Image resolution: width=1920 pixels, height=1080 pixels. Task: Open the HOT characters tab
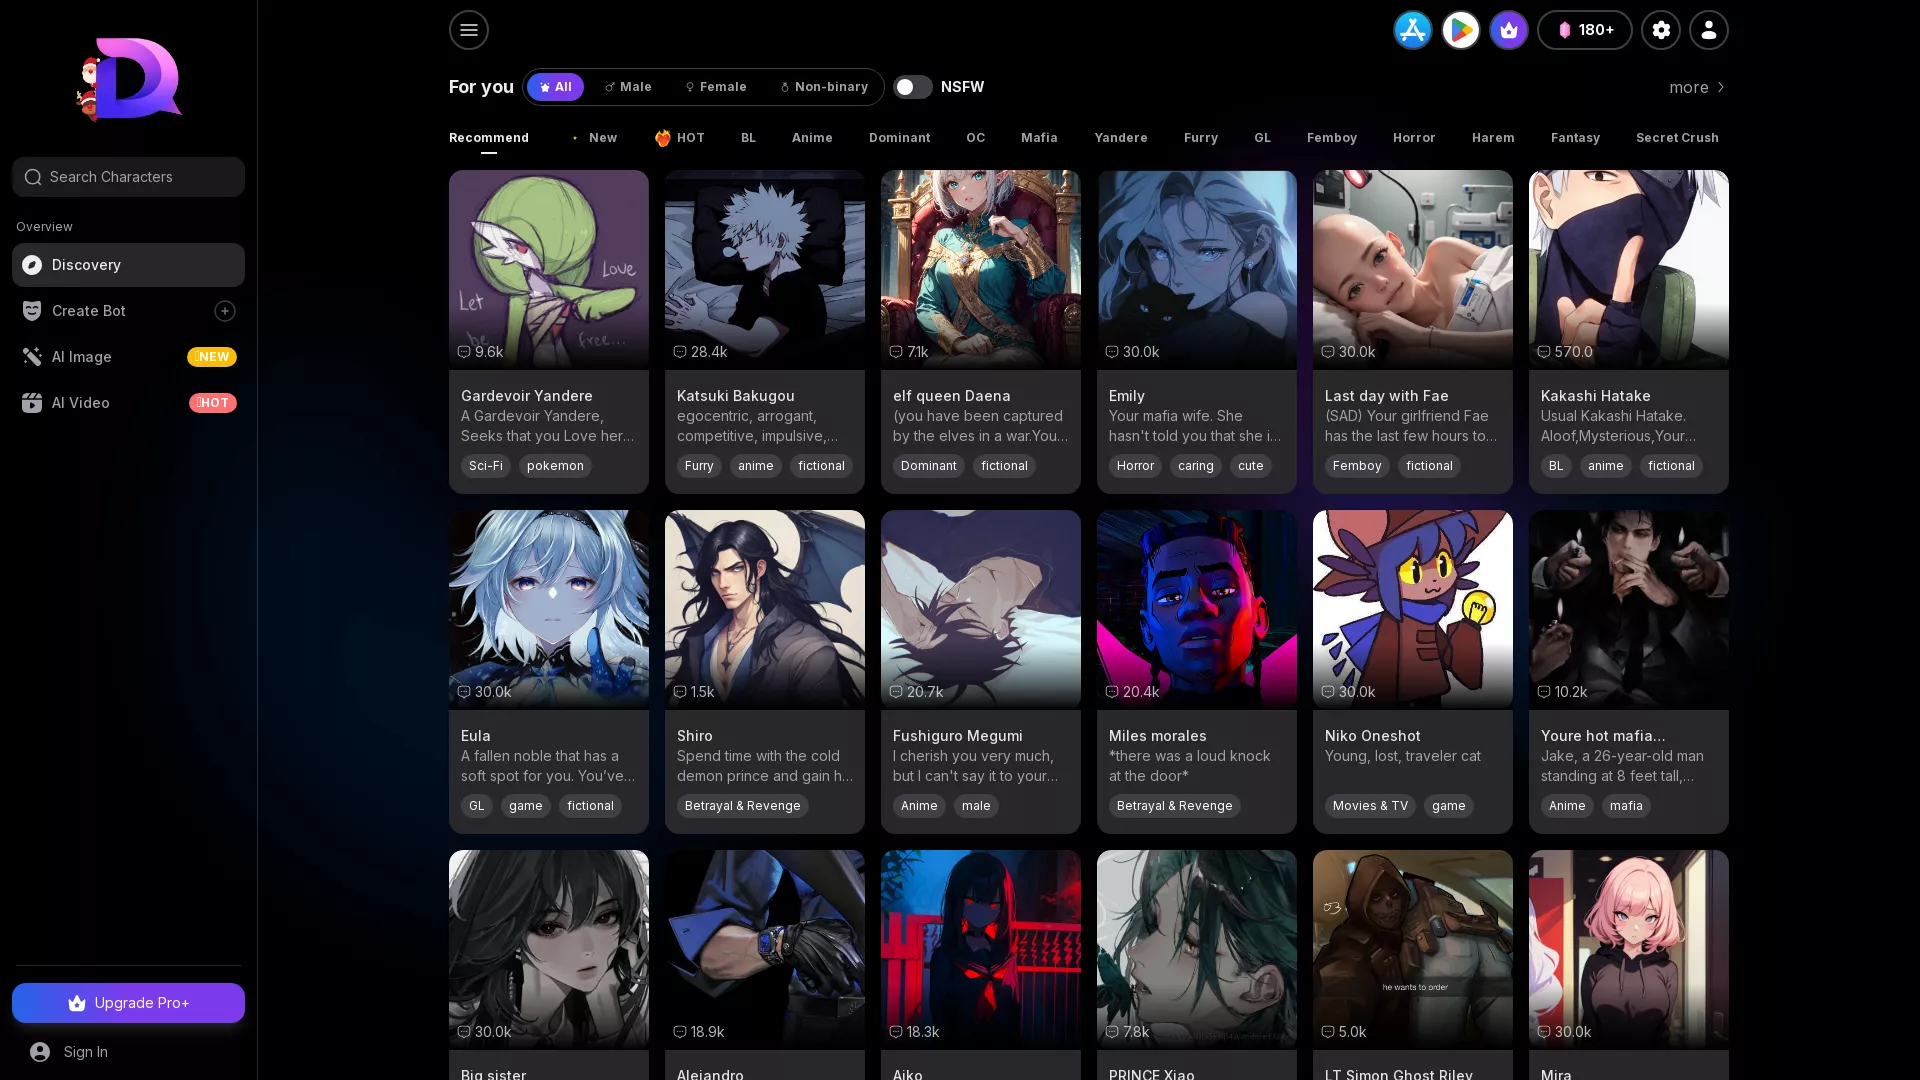tap(679, 138)
